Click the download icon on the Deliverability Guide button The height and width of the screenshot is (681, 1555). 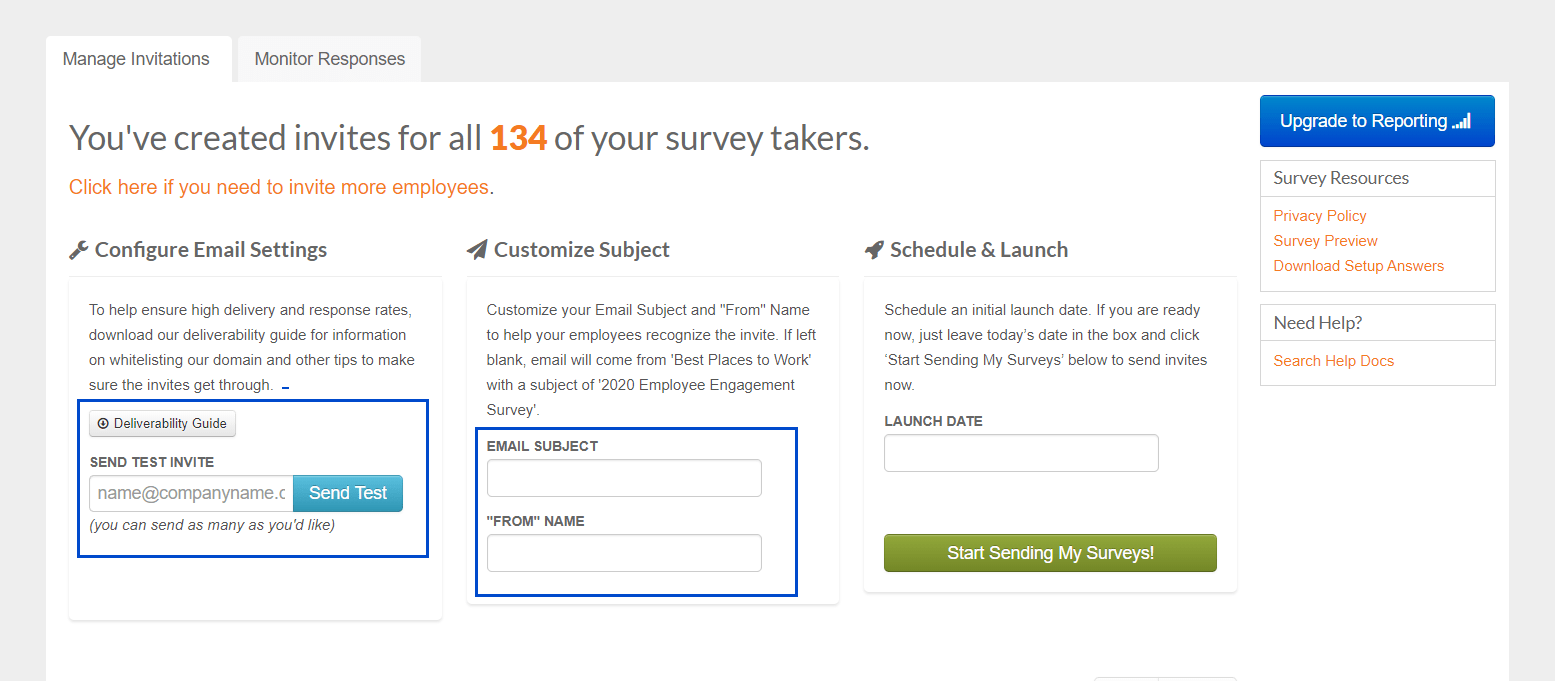tap(102, 423)
